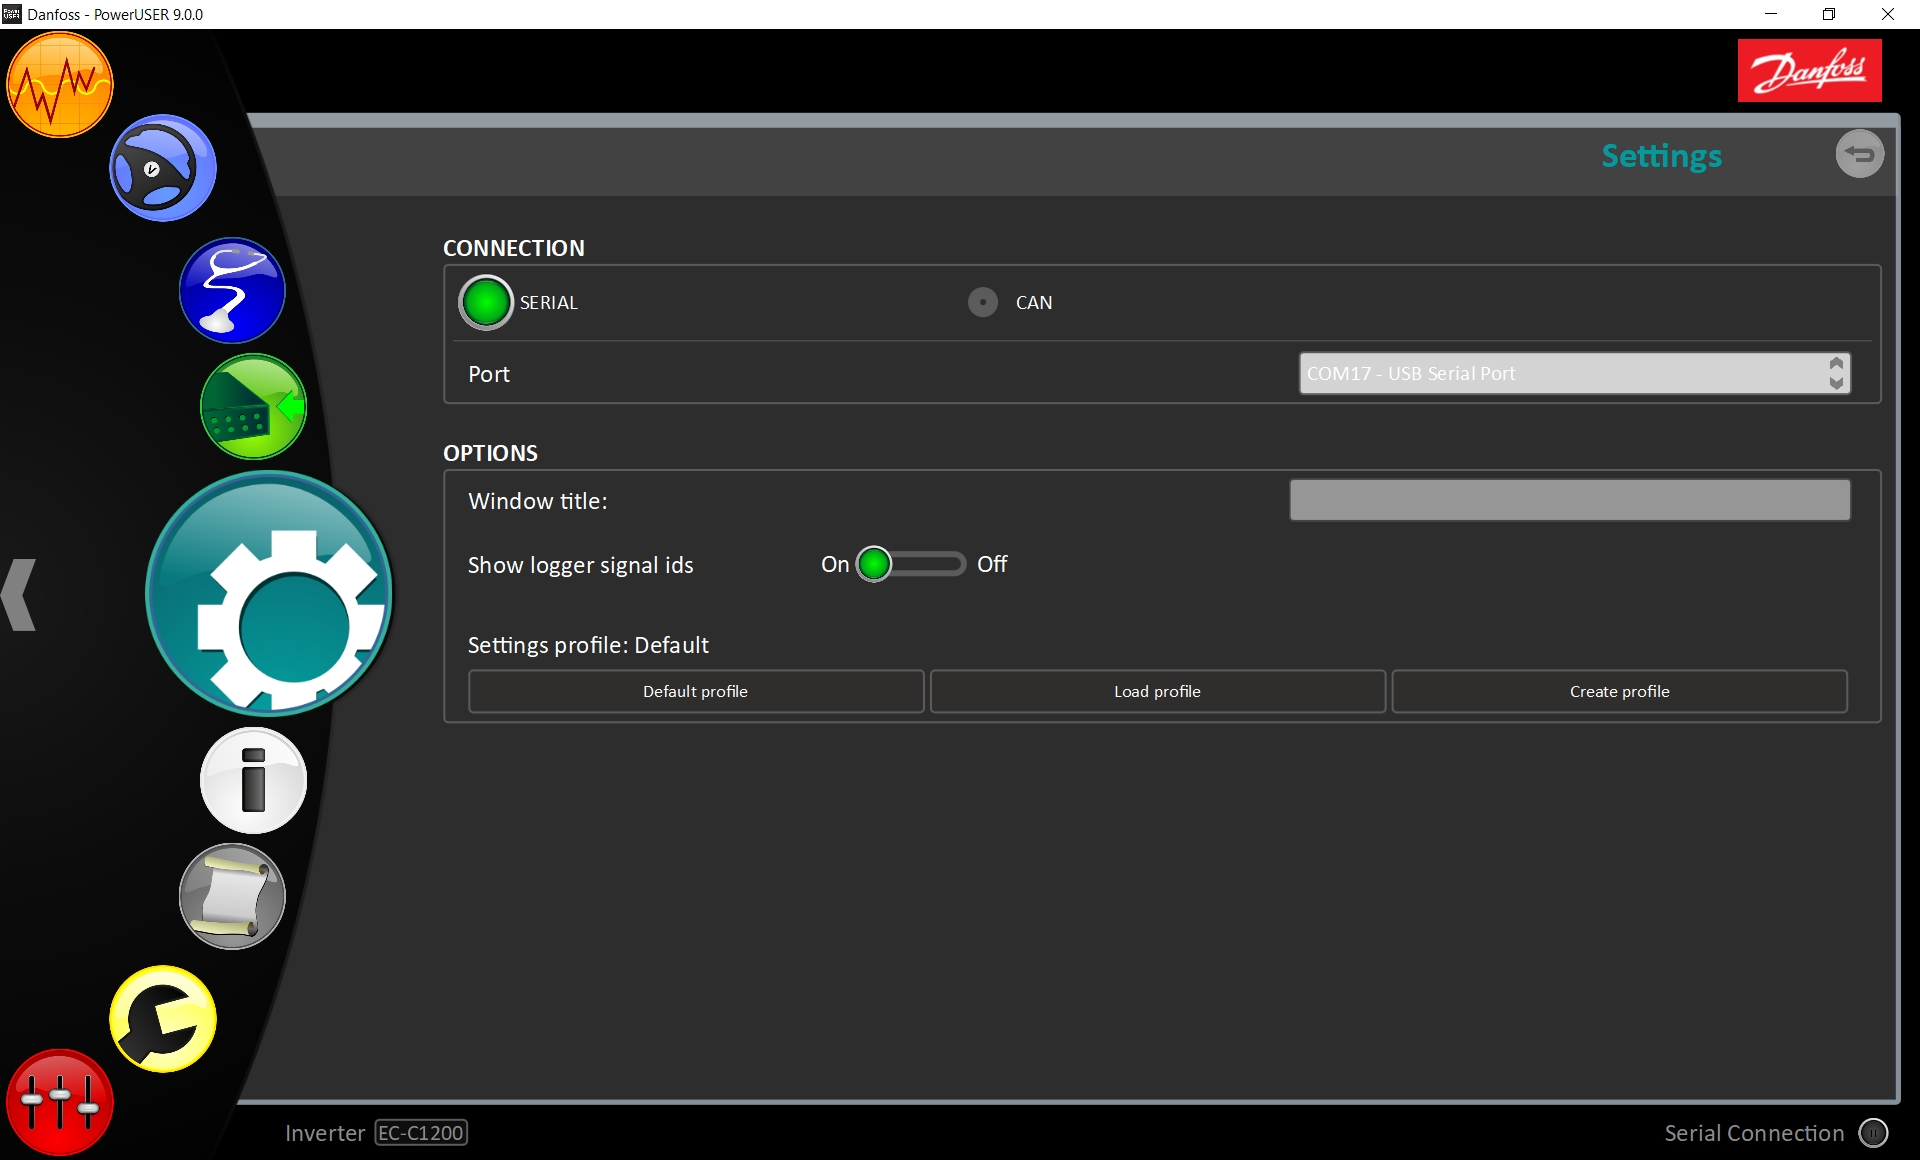Open the white Info icon
The height and width of the screenshot is (1160, 1920).
[x=253, y=781]
